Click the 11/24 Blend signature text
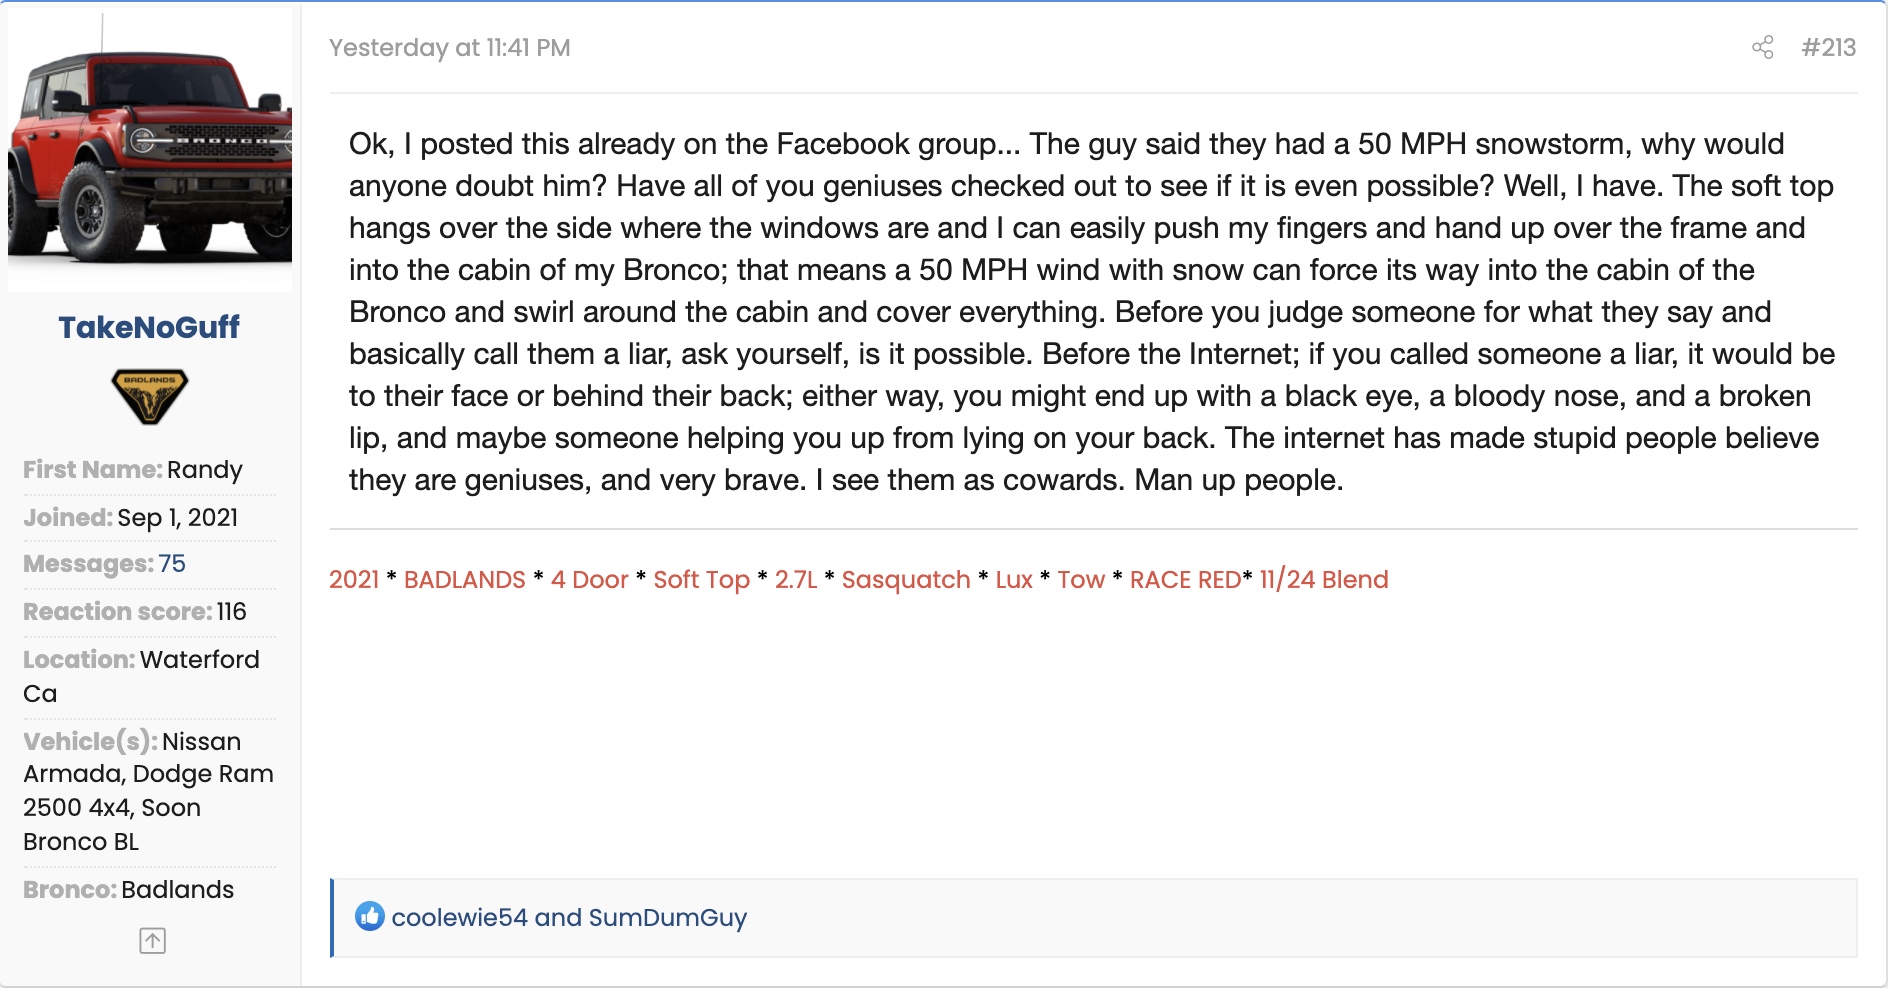 coord(1324,580)
